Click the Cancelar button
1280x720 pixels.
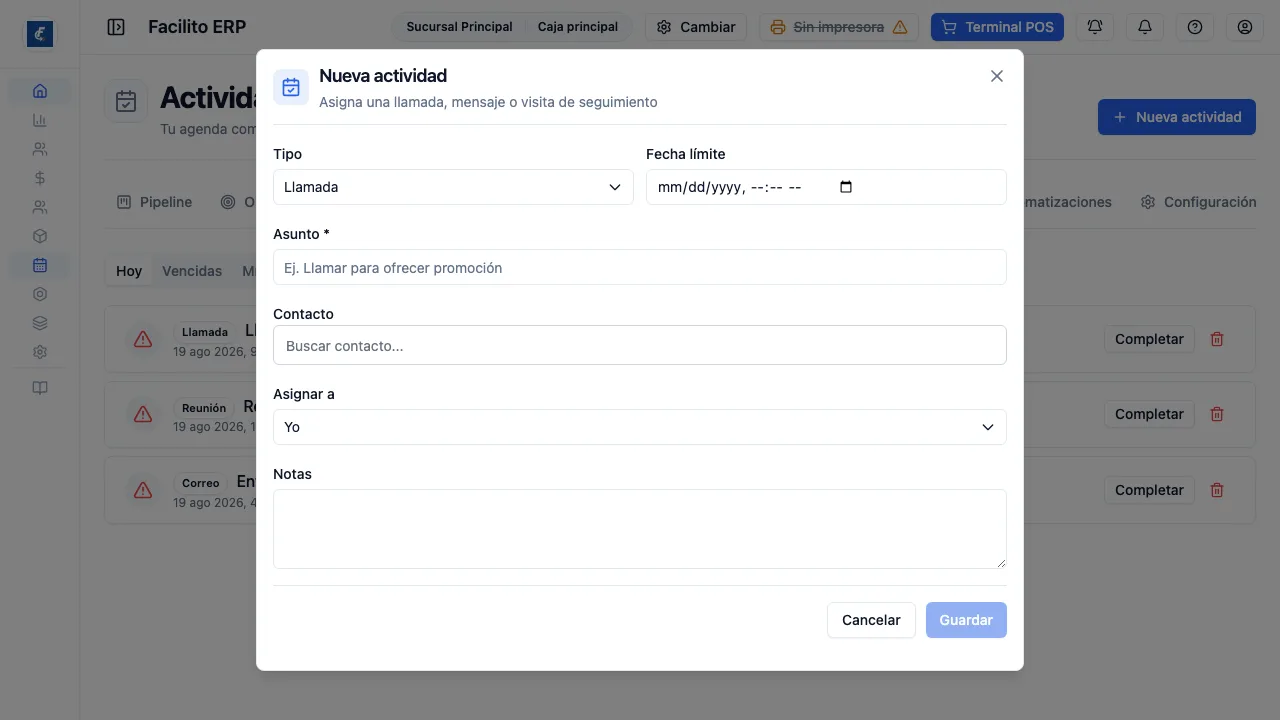point(871,620)
